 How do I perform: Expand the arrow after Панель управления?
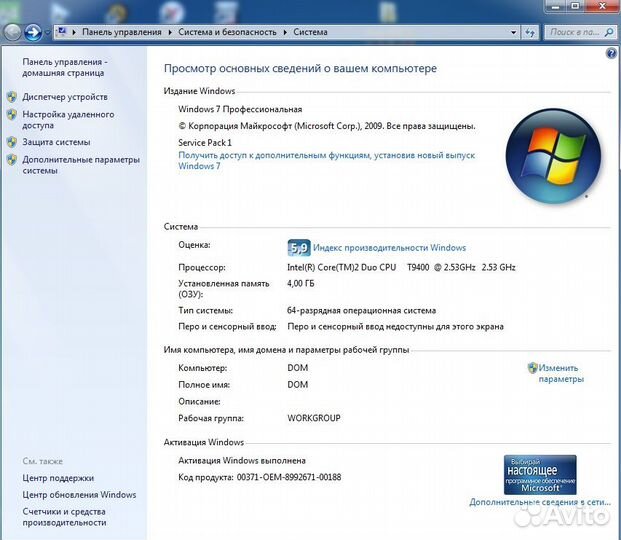tap(170, 32)
